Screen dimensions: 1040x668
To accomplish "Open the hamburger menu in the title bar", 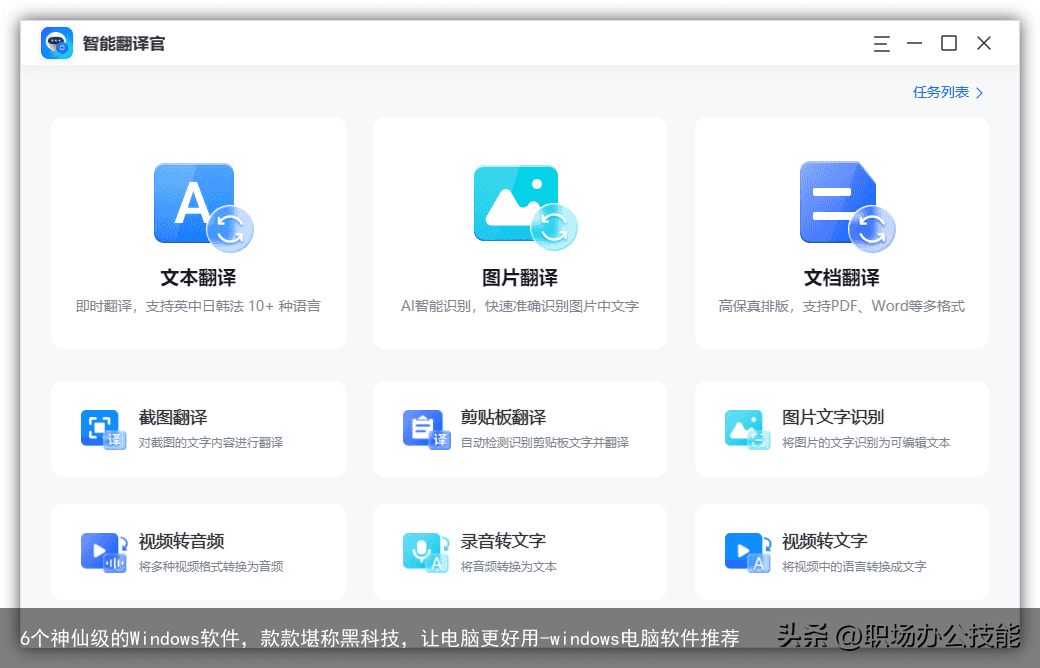I will tap(881, 43).
